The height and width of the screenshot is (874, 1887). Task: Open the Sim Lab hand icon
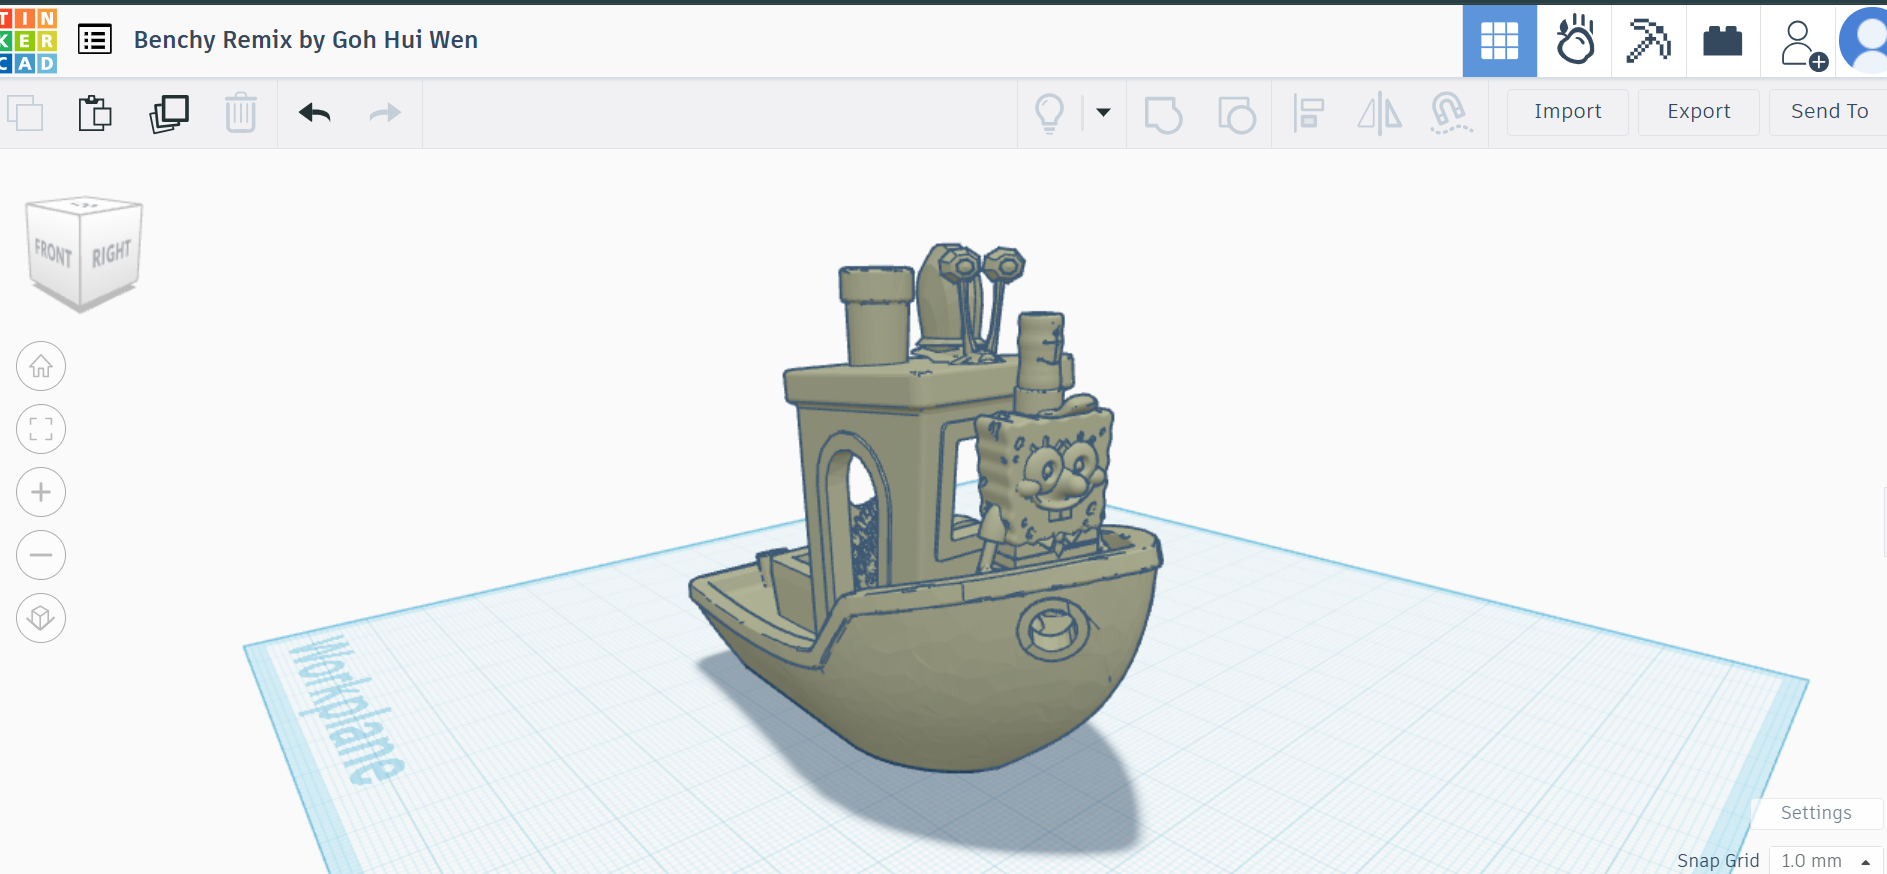(1575, 41)
